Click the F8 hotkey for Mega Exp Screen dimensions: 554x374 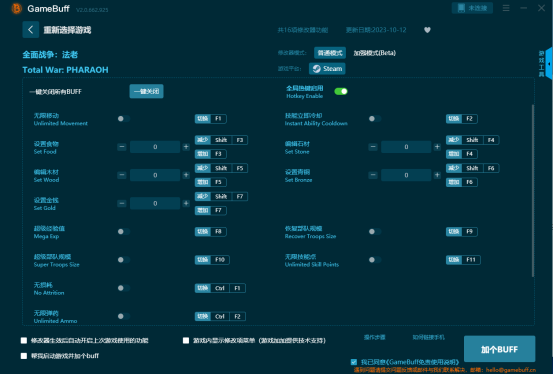[x=211, y=232]
